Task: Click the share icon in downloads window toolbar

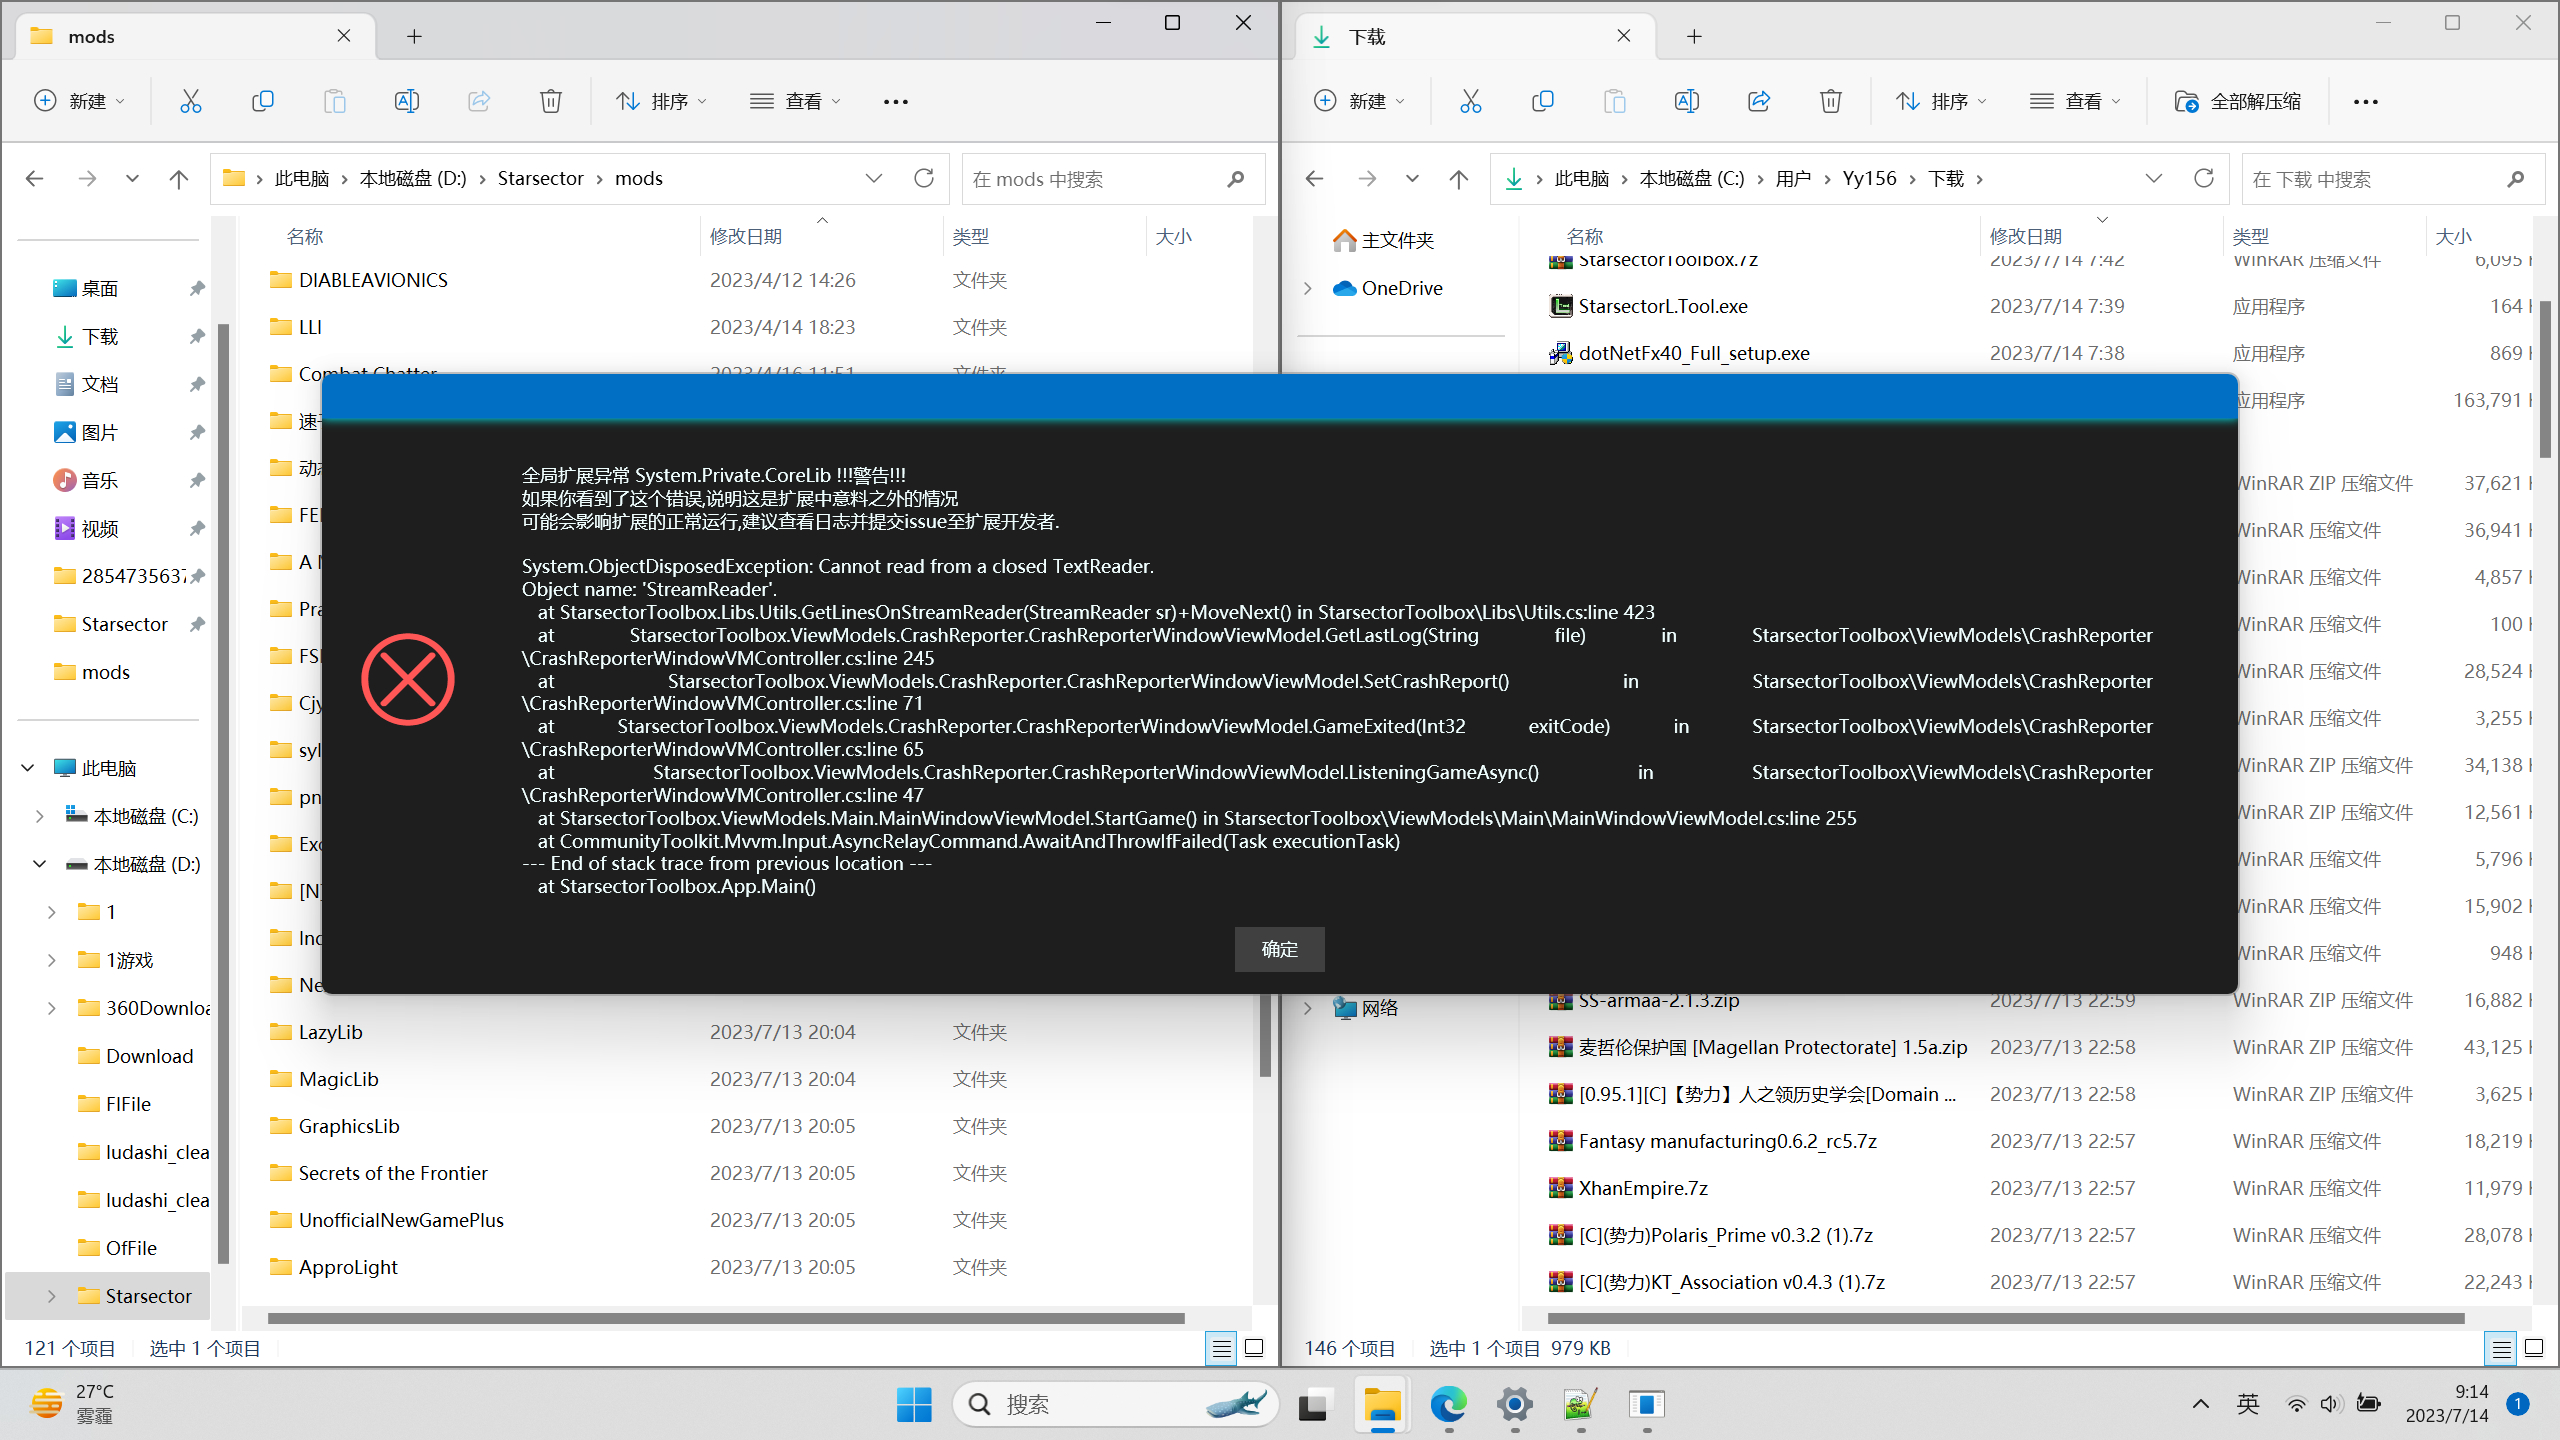Action: coord(1759,101)
